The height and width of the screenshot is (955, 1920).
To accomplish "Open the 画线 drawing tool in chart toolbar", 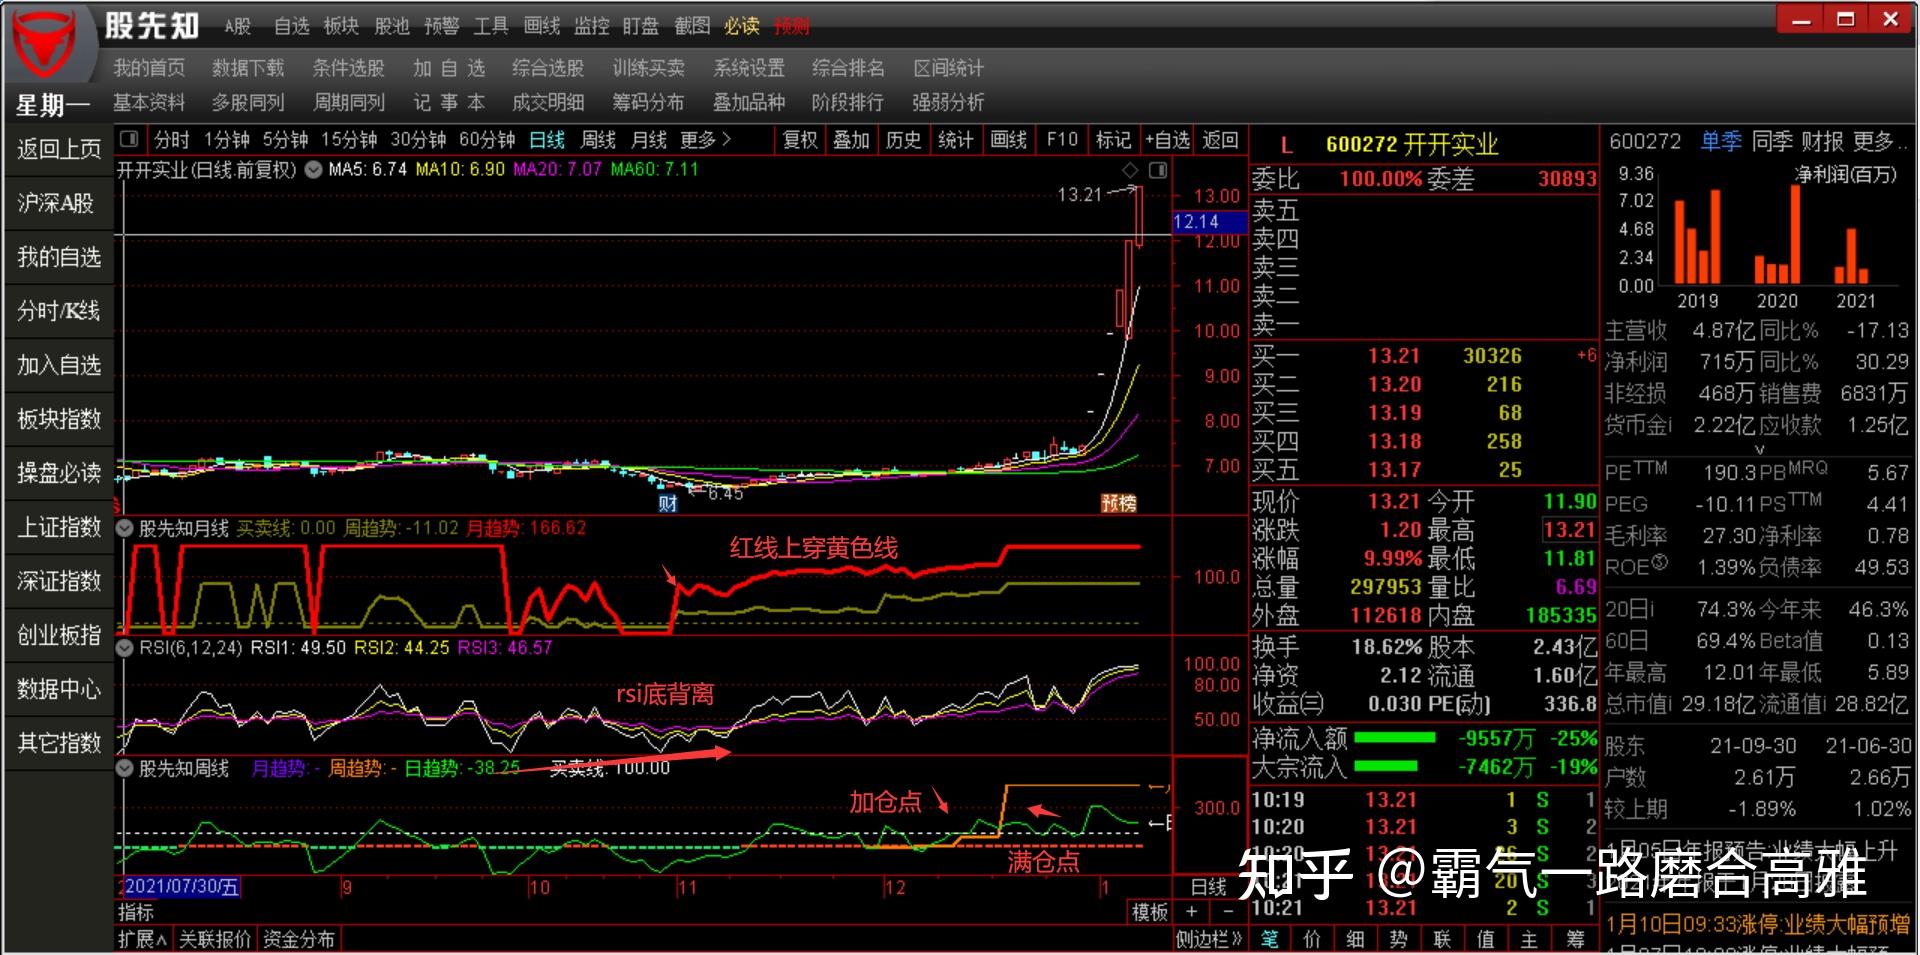I will [1009, 140].
